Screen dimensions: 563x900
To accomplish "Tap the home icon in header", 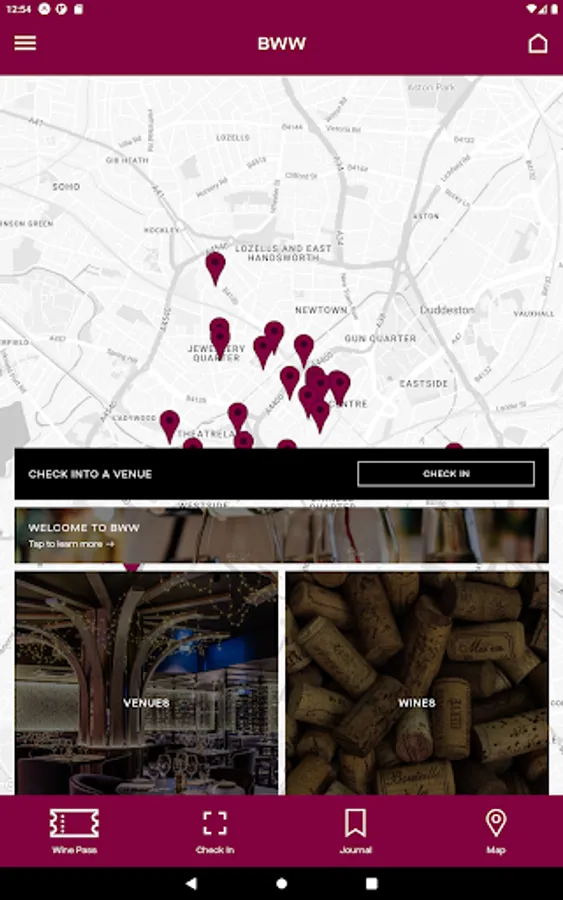I will pyautogui.click(x=538, y=43).
